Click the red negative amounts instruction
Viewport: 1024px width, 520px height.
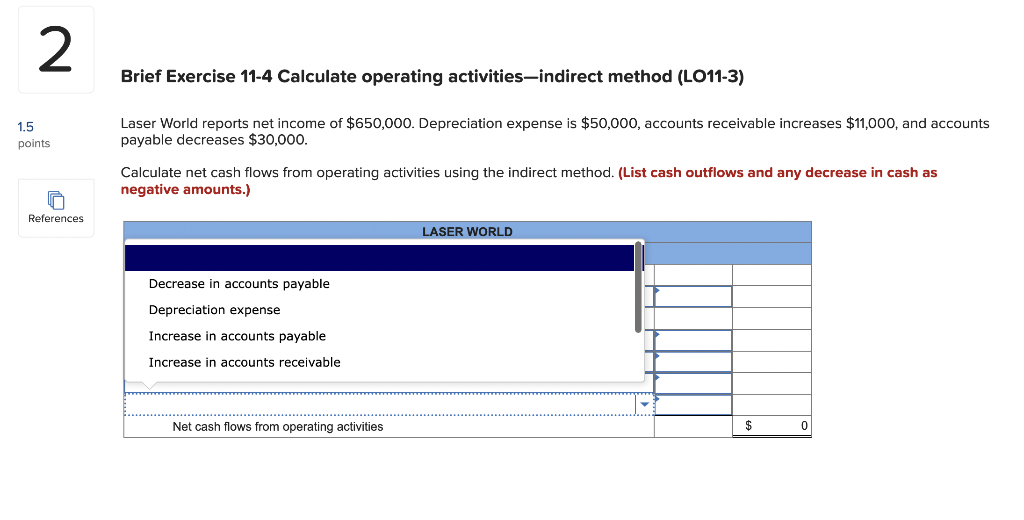click(x=529, y=181)
